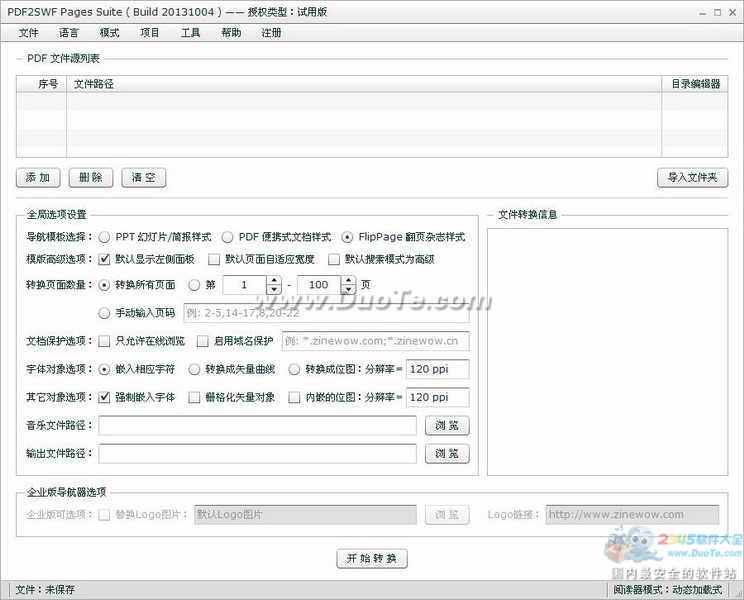Select PPT 幻灯片/简报样式 template

click(x=104, y=237)
